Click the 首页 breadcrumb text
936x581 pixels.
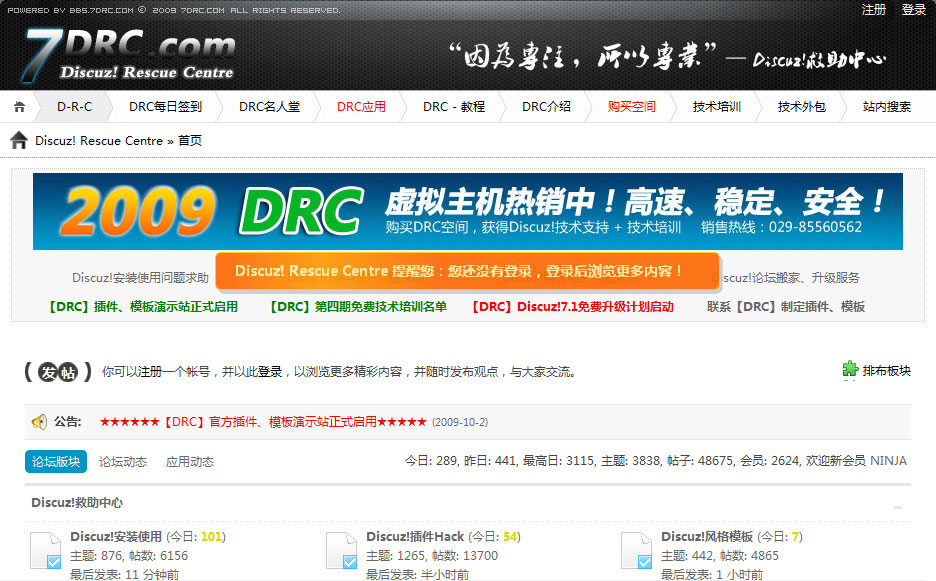(x=190, y=141)
